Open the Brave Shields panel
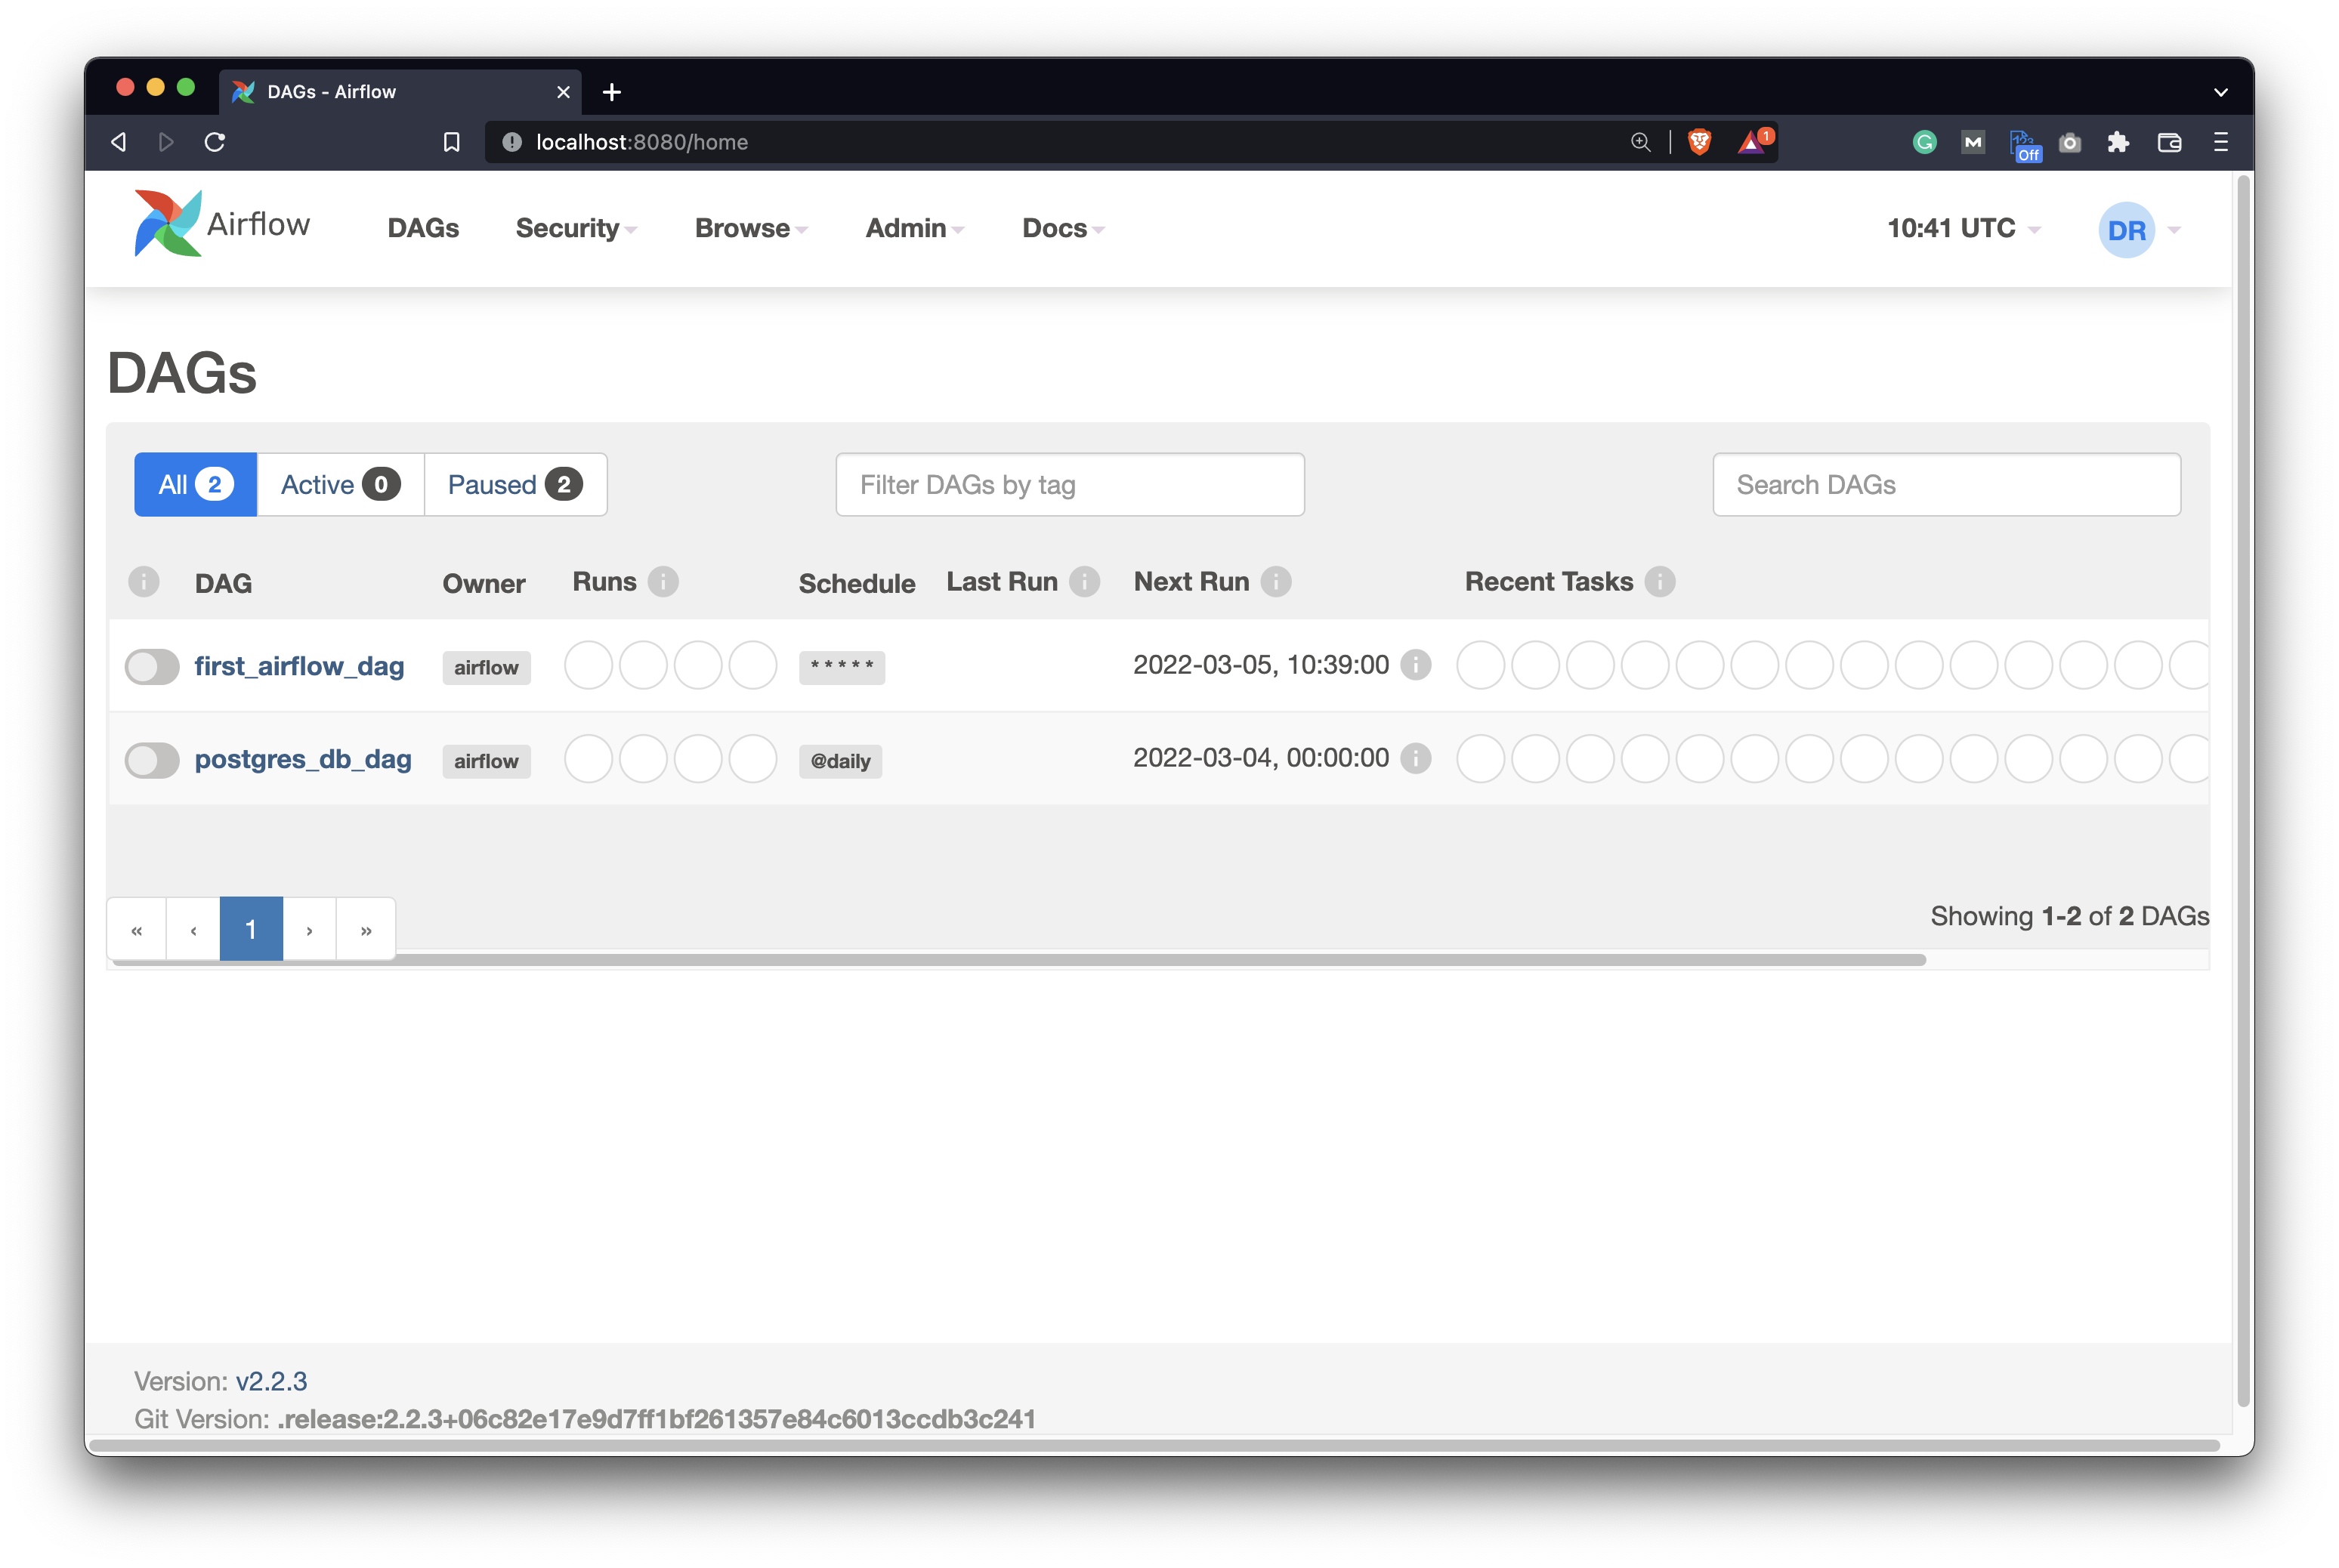Image resolution: width=2339 pixels, height=1568 pixels. tap(1699, 142)
